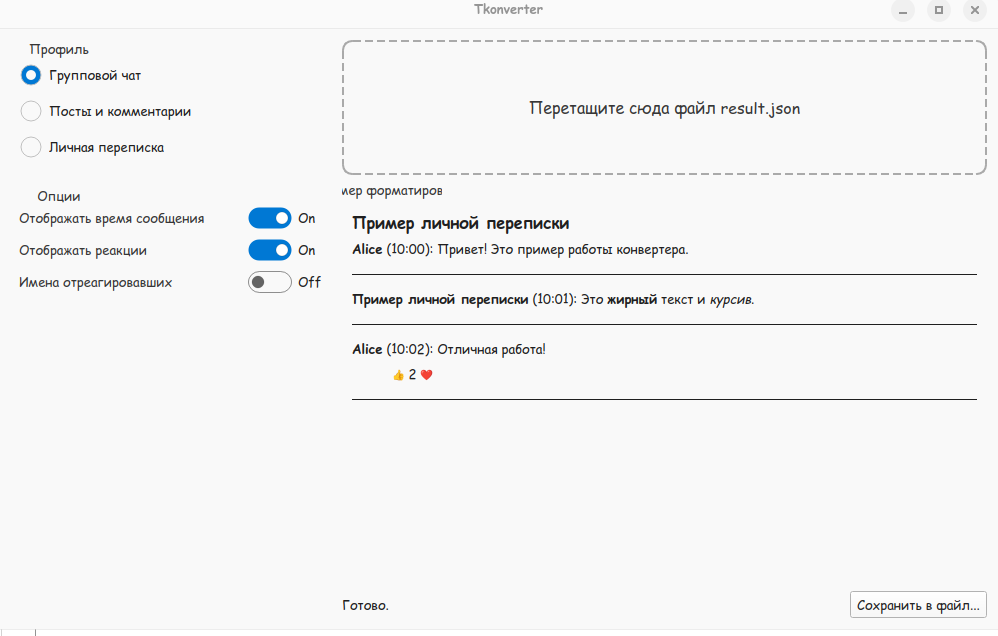Image resolution: width=998 pixels, height=636 pixels.
Task: Click the Готово. status text
Action: click(x=365, y=605)
